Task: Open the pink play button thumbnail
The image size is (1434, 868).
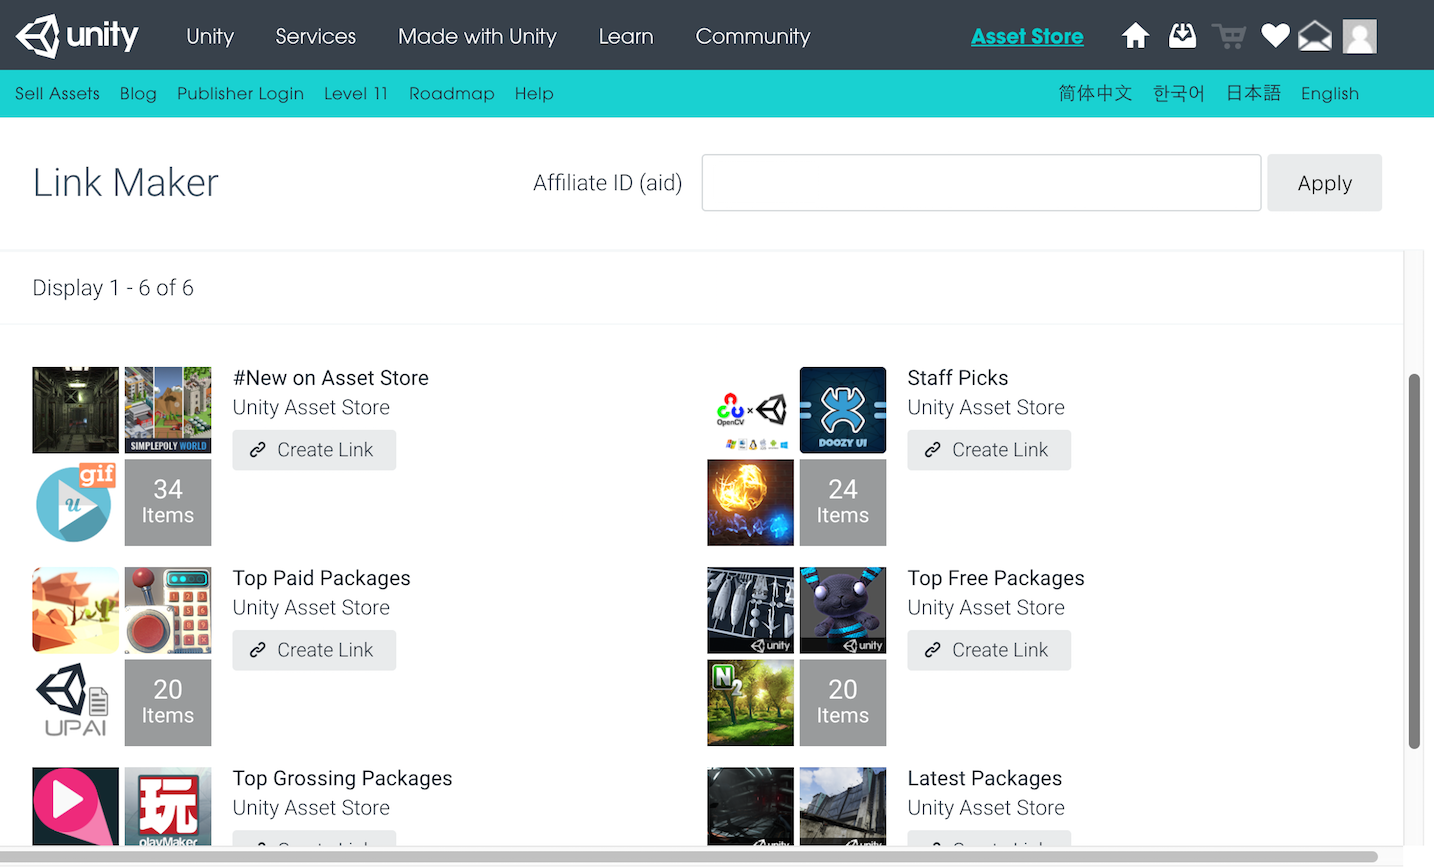Action: pos(75,806)
